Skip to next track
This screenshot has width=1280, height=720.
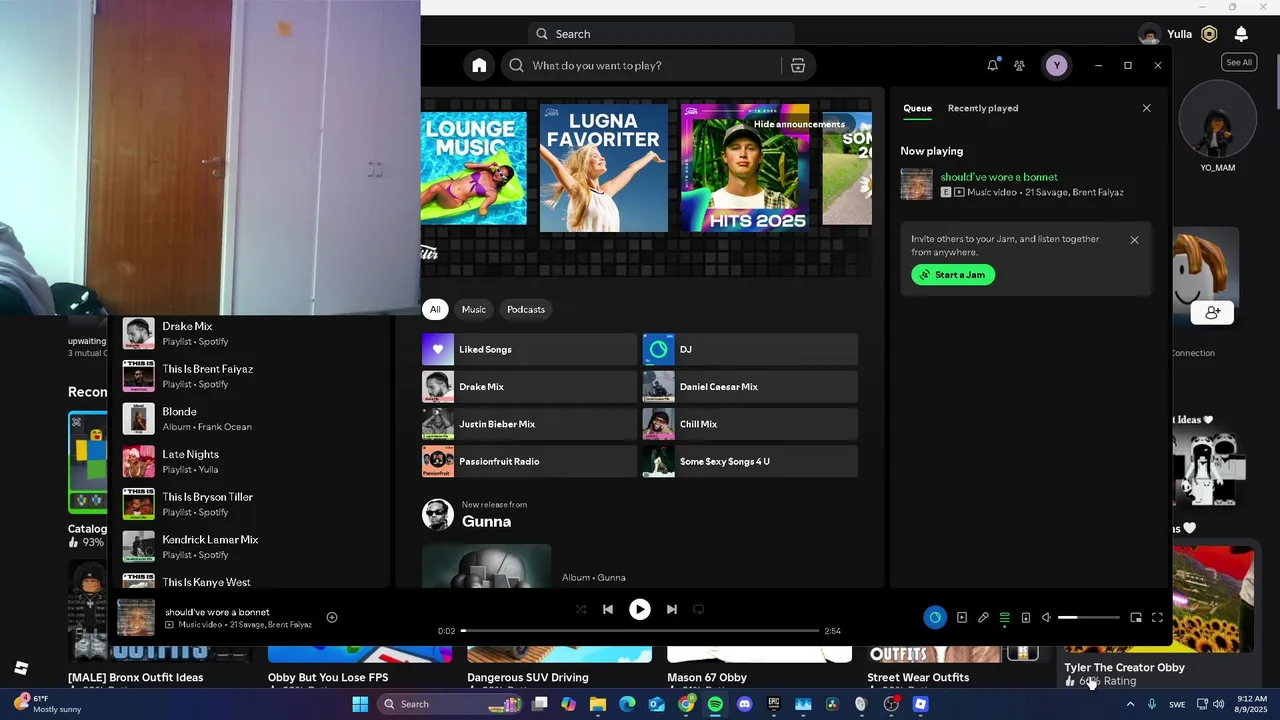(672, 609)
